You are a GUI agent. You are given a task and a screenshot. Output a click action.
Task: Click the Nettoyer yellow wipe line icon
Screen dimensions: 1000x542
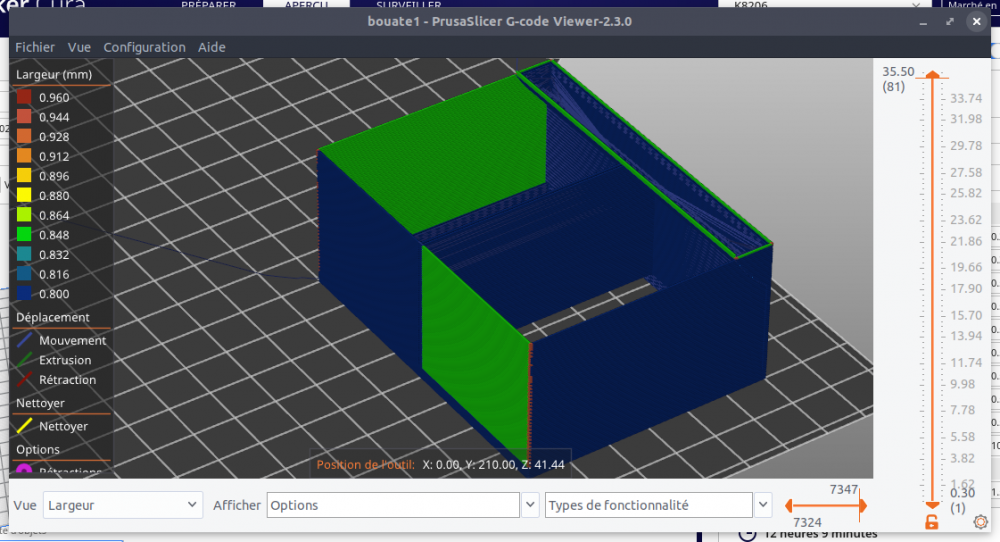coord(24,426)
